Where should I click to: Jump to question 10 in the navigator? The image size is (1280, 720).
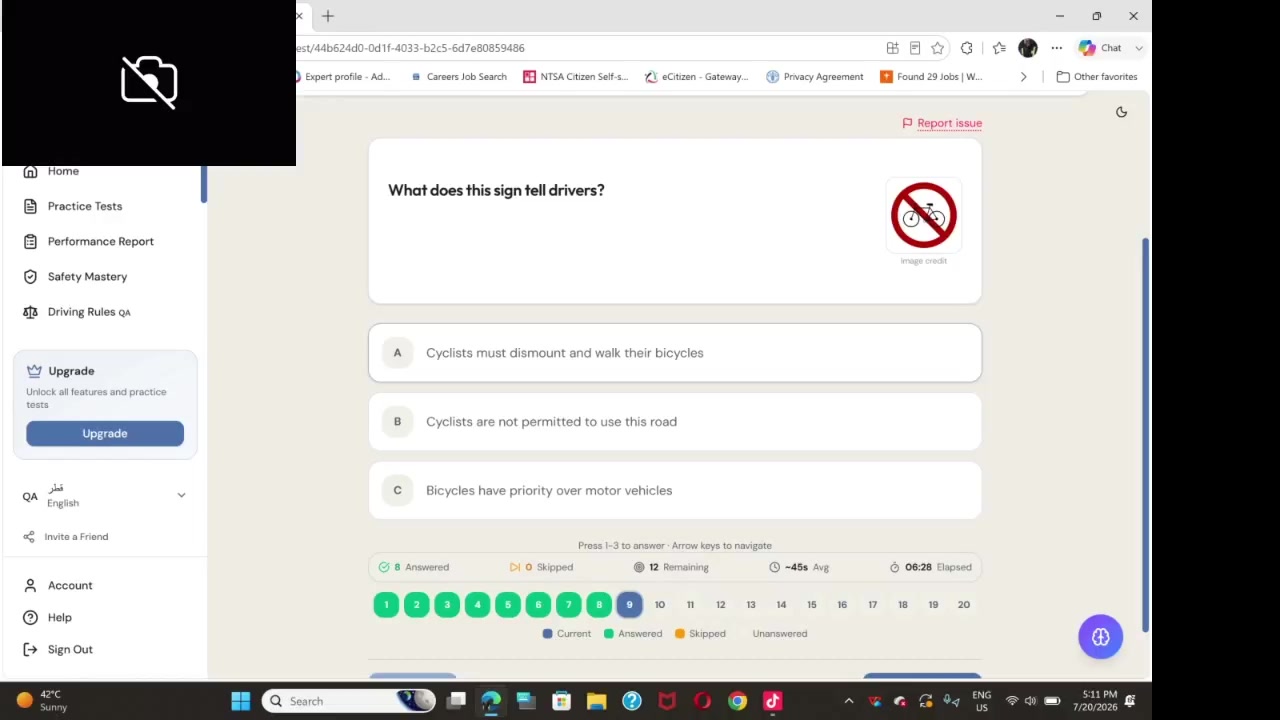click(659, 604)
